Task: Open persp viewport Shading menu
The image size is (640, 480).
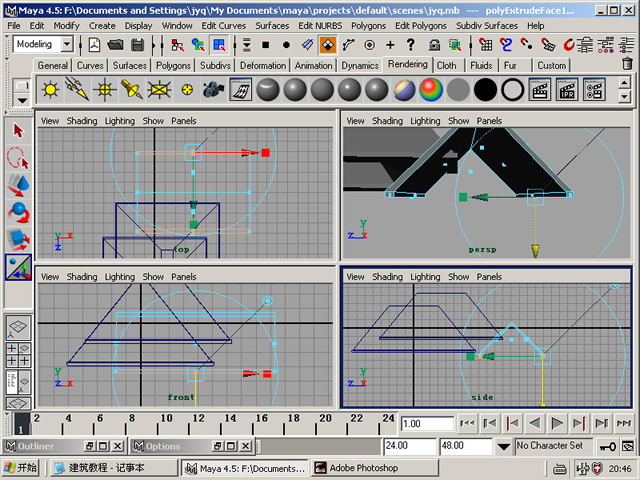Action: (387, 121)
